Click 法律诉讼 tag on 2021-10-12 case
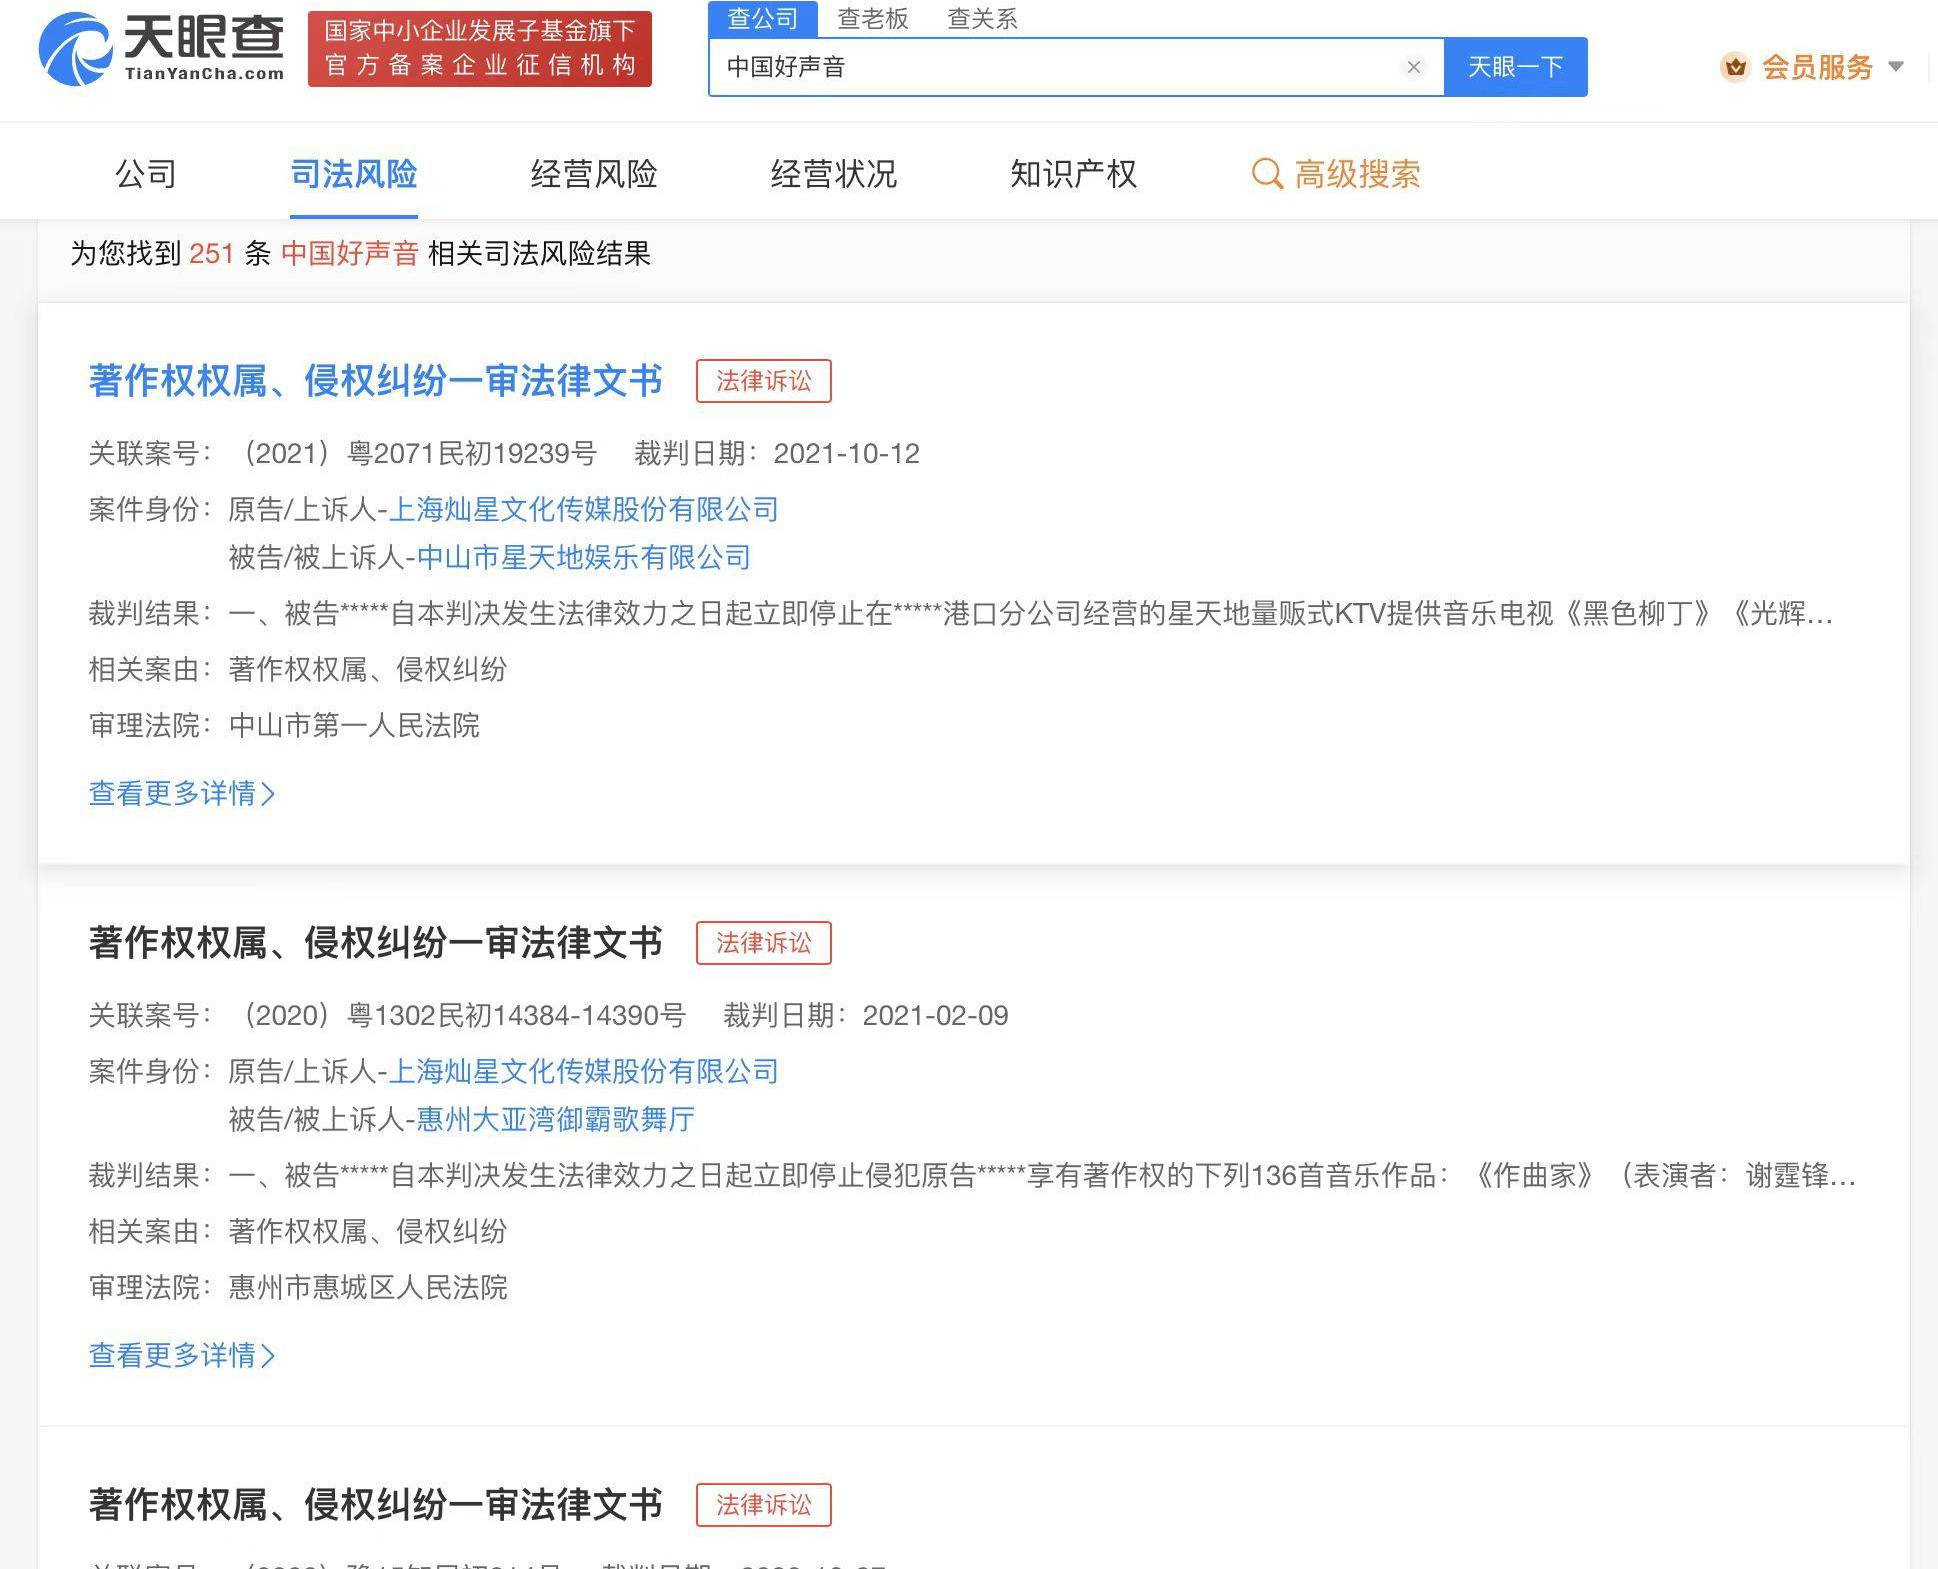The height and width of the screenshot is (1569, 1938). click(764, 381)
